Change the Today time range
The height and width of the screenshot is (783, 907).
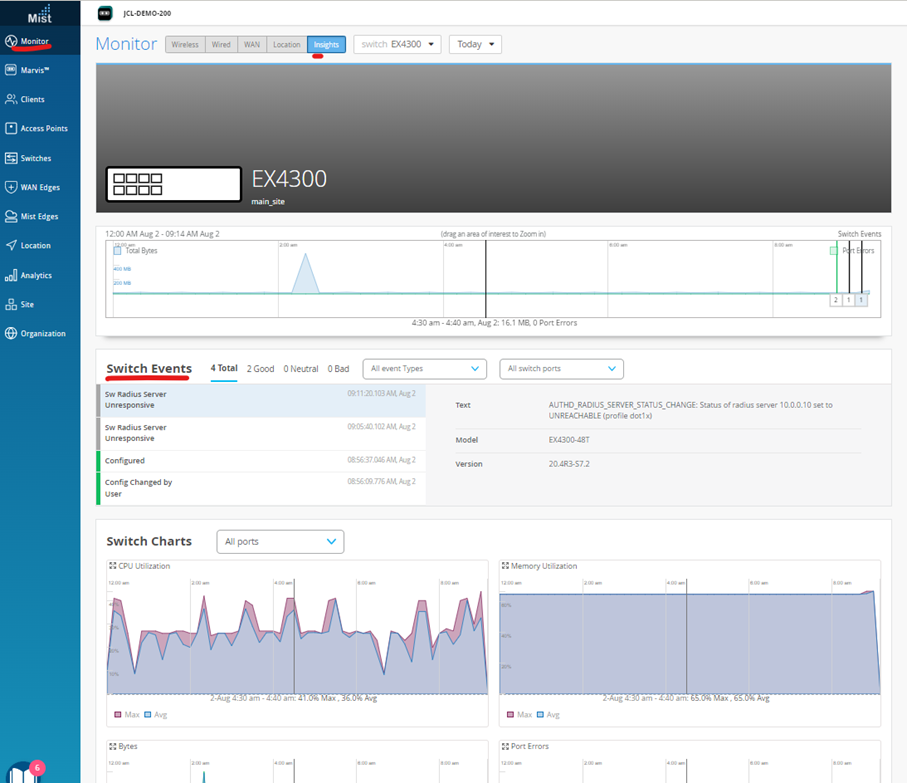[471, 44]
